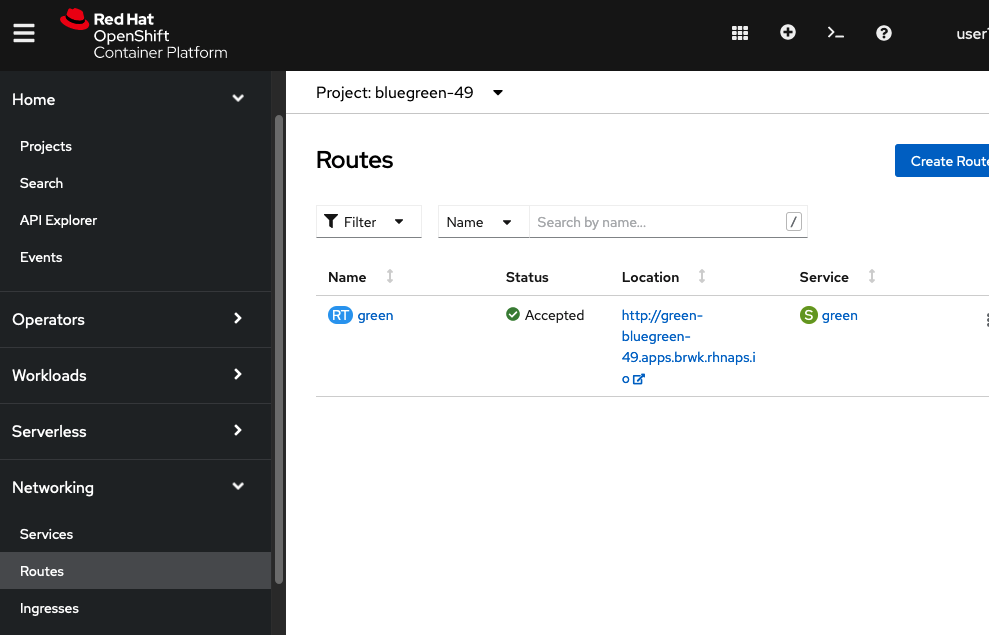Open API Explorer in sidebar
Viewport: 989px width, 635px height.
58,220
